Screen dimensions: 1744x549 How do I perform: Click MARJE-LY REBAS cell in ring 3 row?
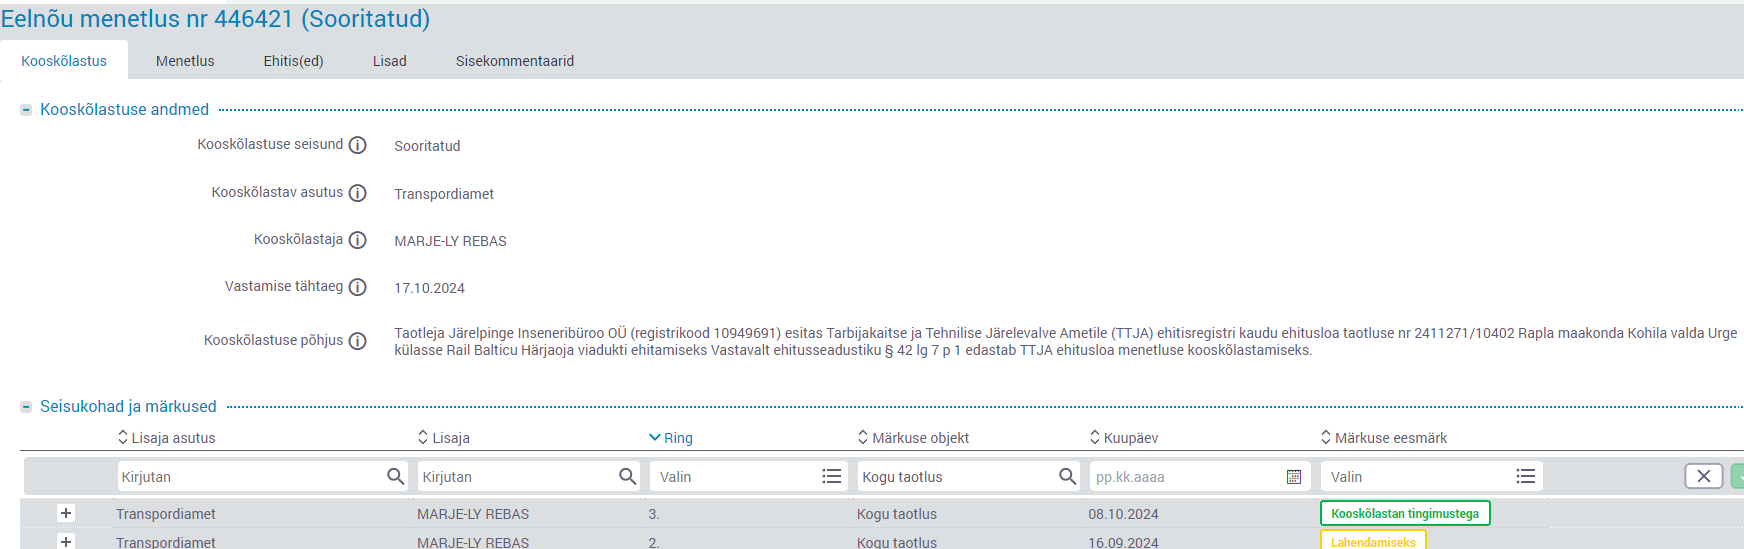[473, 514]
